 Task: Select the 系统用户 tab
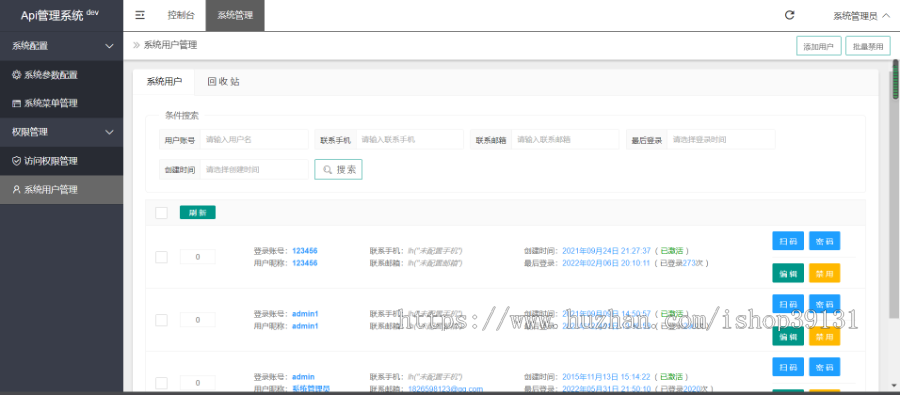pos(164,82)
